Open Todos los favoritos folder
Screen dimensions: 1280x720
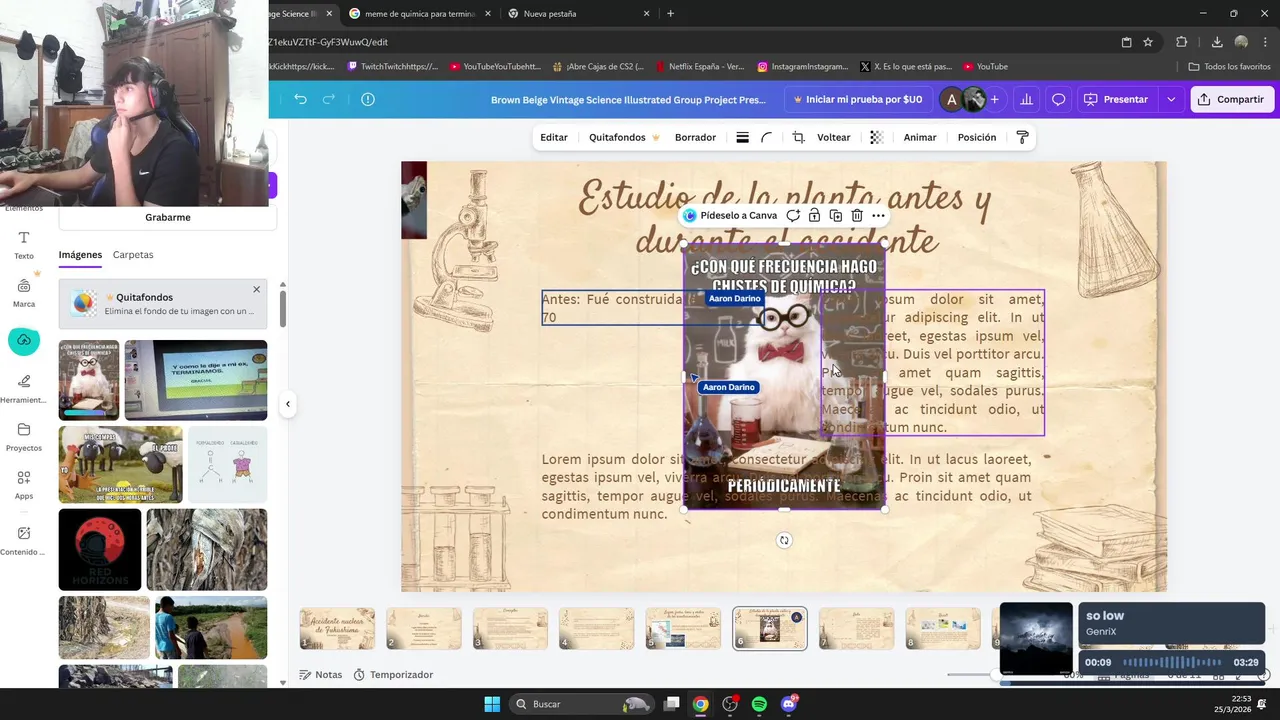click(1229, 66)
